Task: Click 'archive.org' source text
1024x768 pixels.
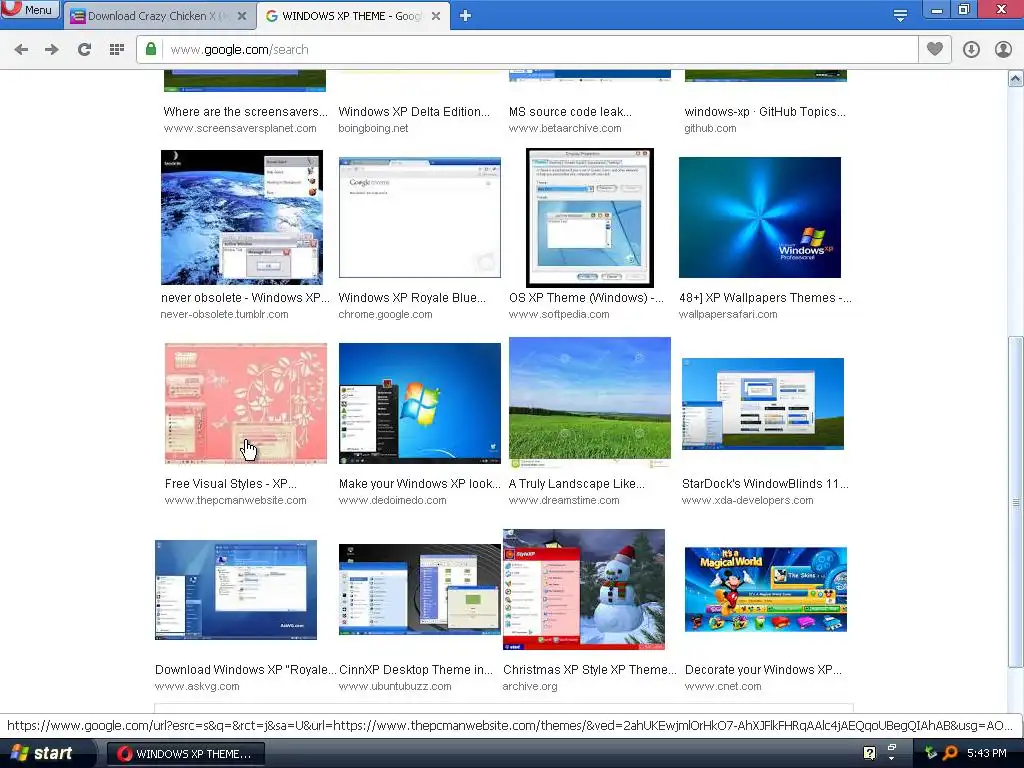Action: (x=530, y=687)
